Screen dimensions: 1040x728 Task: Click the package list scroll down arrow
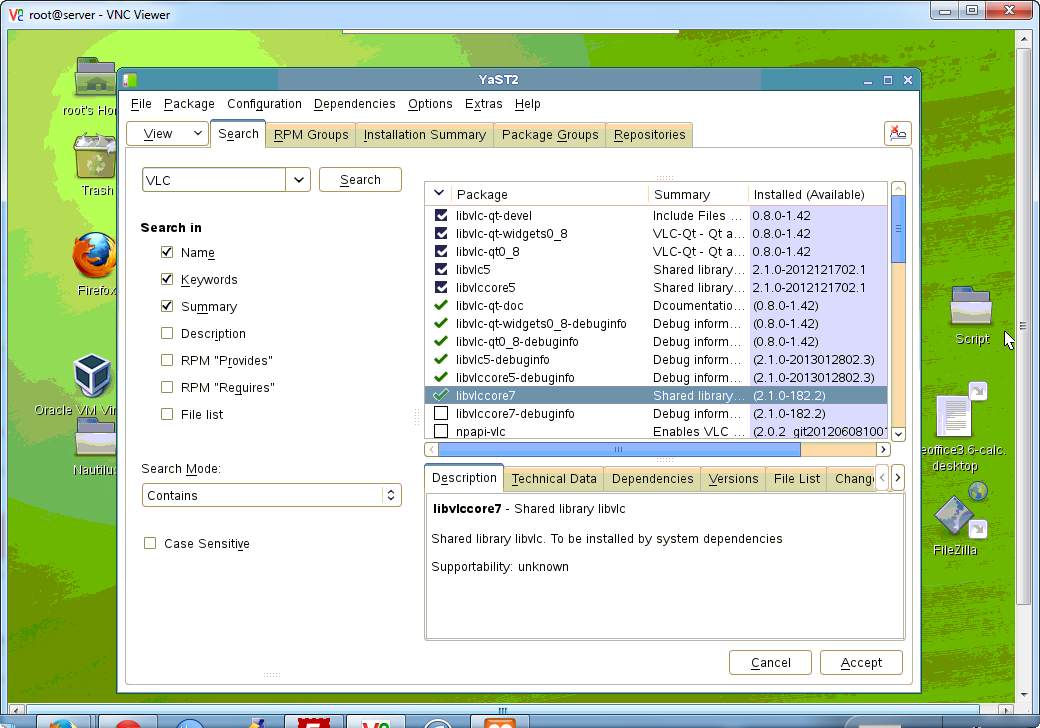pyautogui.click(x=898, y=434)
